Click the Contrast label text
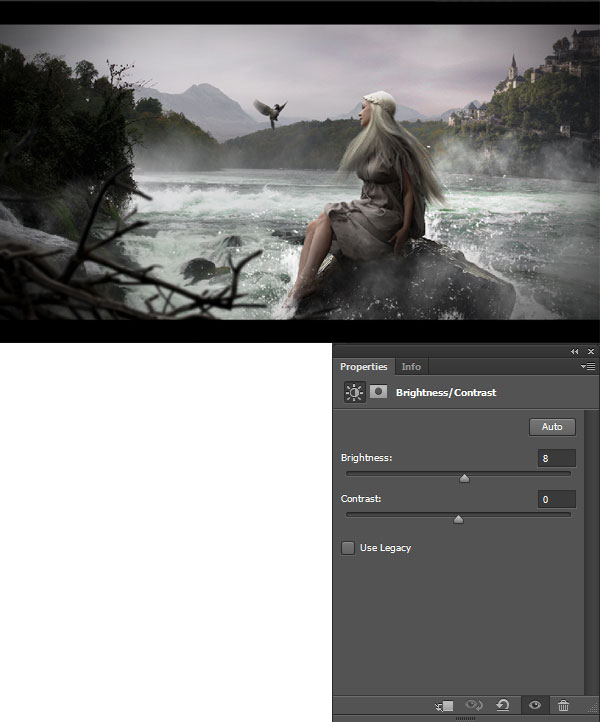The width and height of the screenshot is (600, 722). point(361,499)
